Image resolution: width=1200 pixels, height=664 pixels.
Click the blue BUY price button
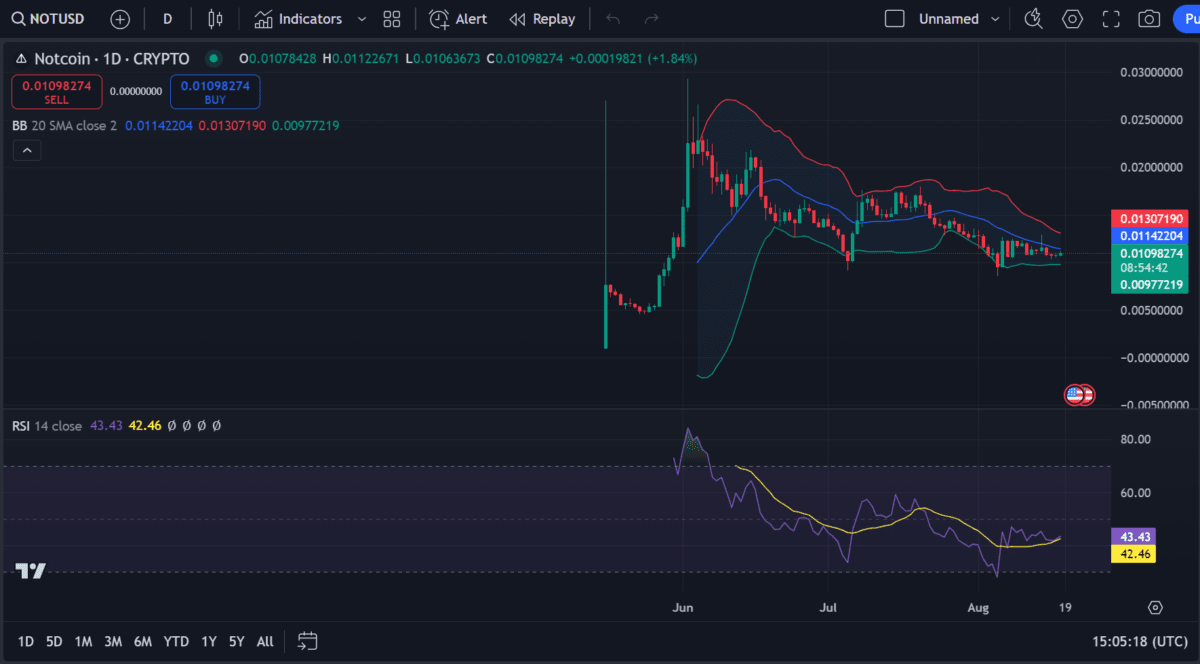pos(215,92)
